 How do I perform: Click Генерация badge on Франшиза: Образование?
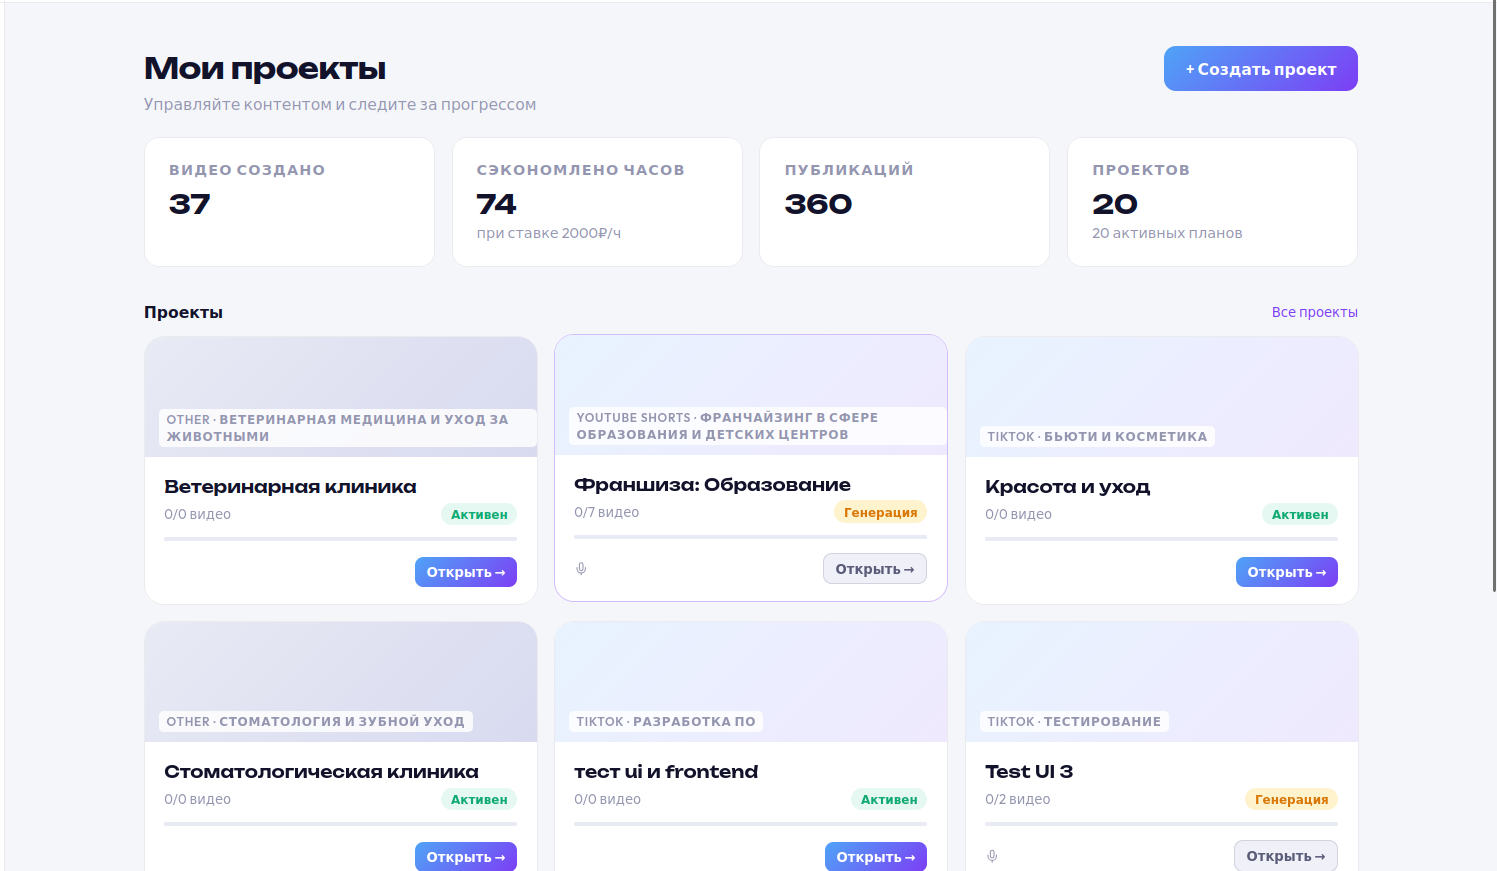coord(880,512)
